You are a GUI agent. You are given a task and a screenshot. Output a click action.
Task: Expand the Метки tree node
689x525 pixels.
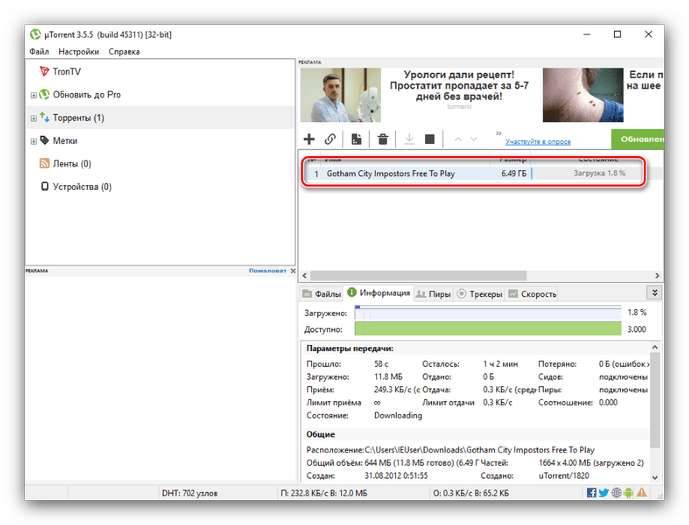(x=33, y=141)
